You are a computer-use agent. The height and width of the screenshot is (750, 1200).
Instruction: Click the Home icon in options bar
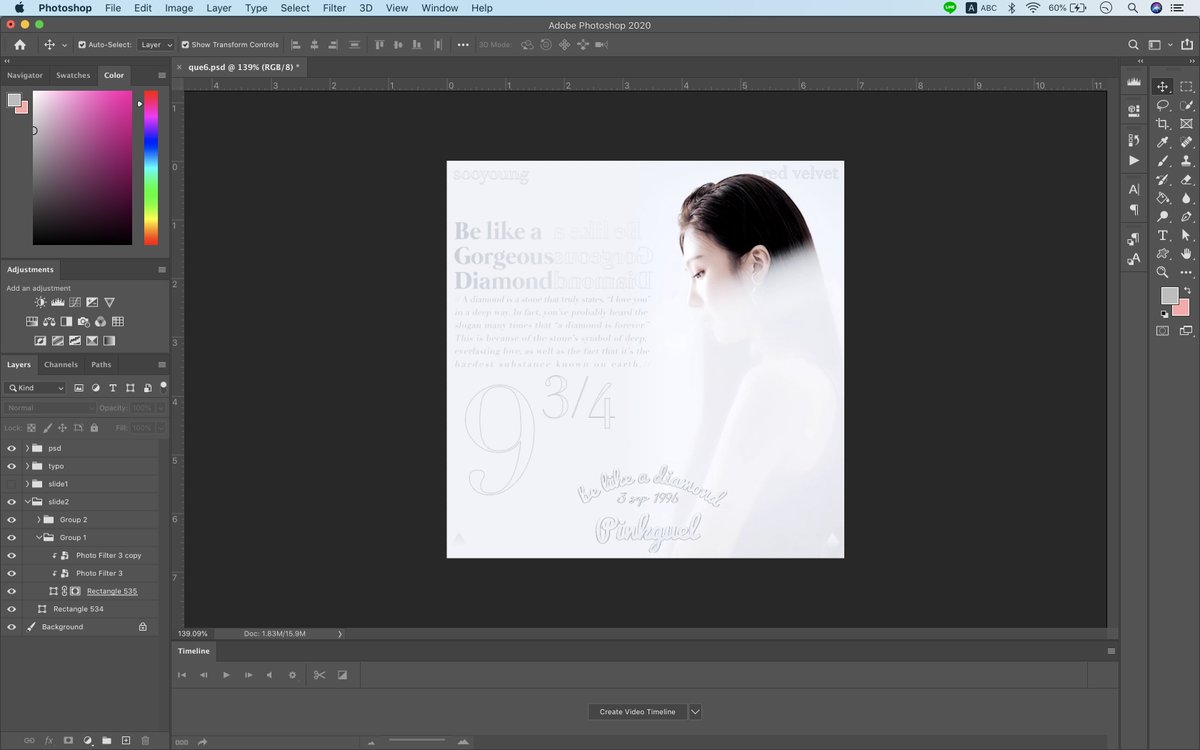point(20,45)
